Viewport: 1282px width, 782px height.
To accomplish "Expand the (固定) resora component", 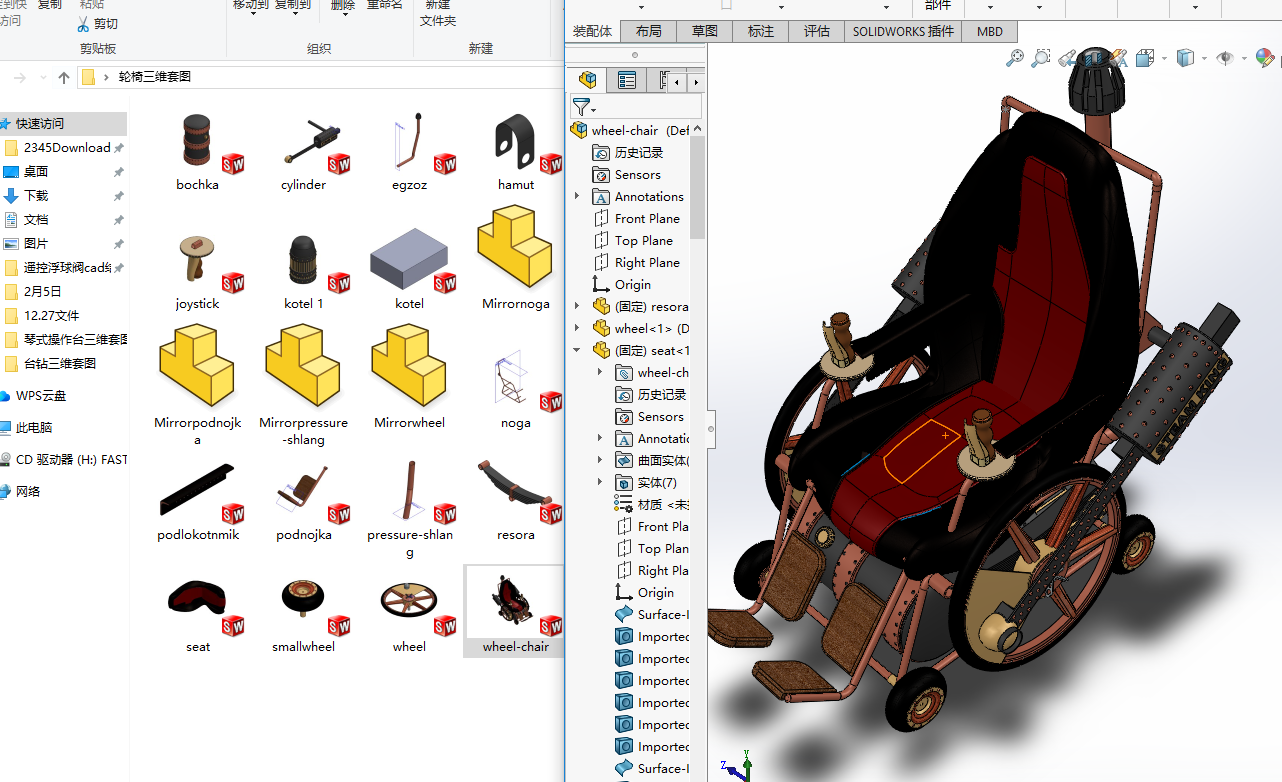I will pyautogui.click(x=577, y=306).
